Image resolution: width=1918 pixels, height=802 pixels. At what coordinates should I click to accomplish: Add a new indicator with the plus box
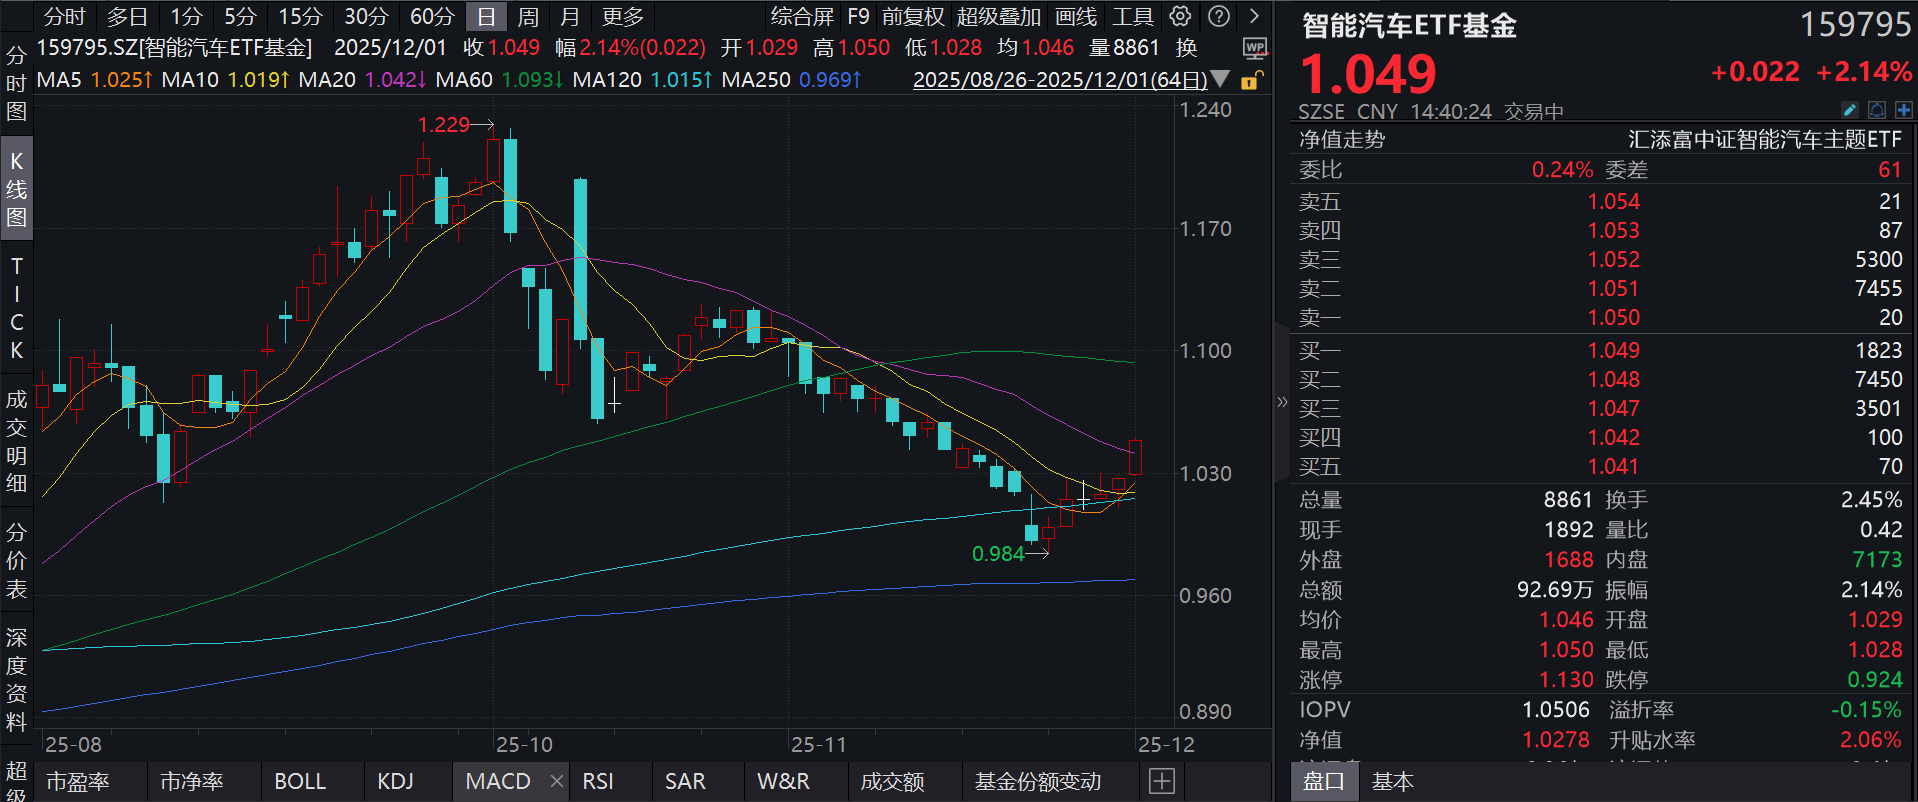click(x=1161, y=781)
